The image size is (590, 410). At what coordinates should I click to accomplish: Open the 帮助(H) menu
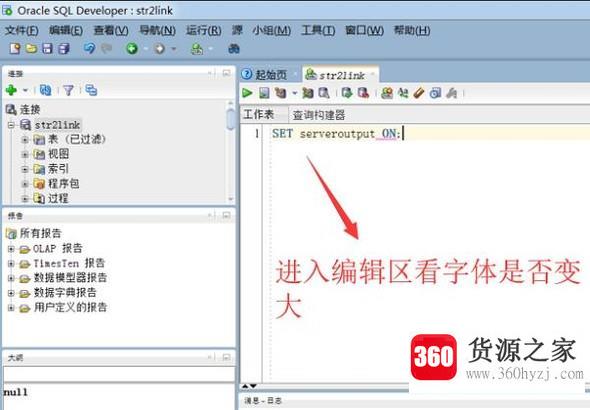(412, 30)
